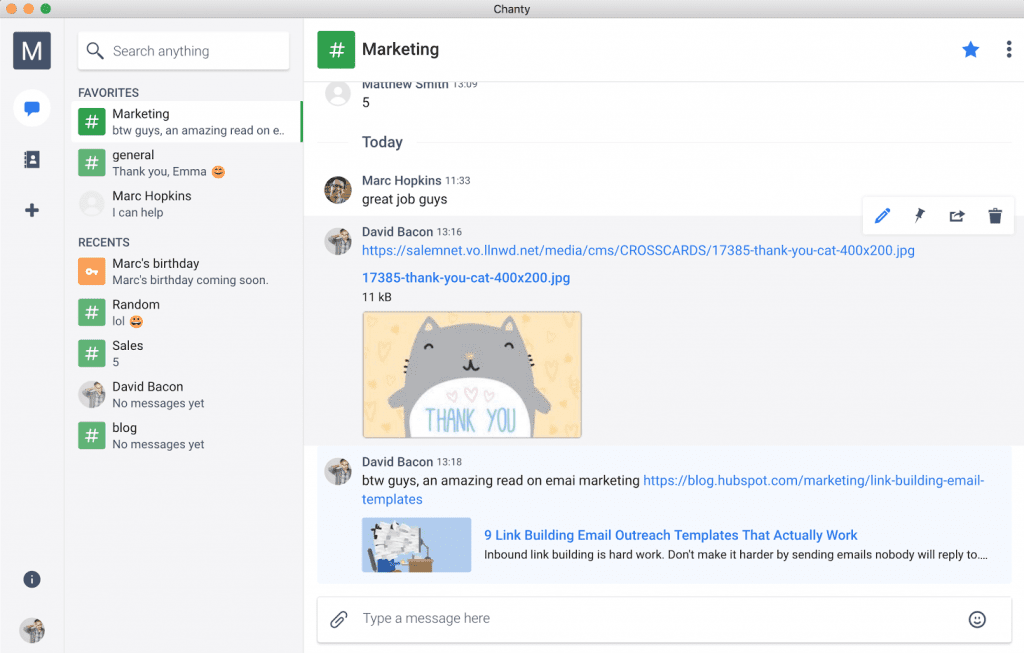Open Marc's birthday private conversation

[185, 271]
